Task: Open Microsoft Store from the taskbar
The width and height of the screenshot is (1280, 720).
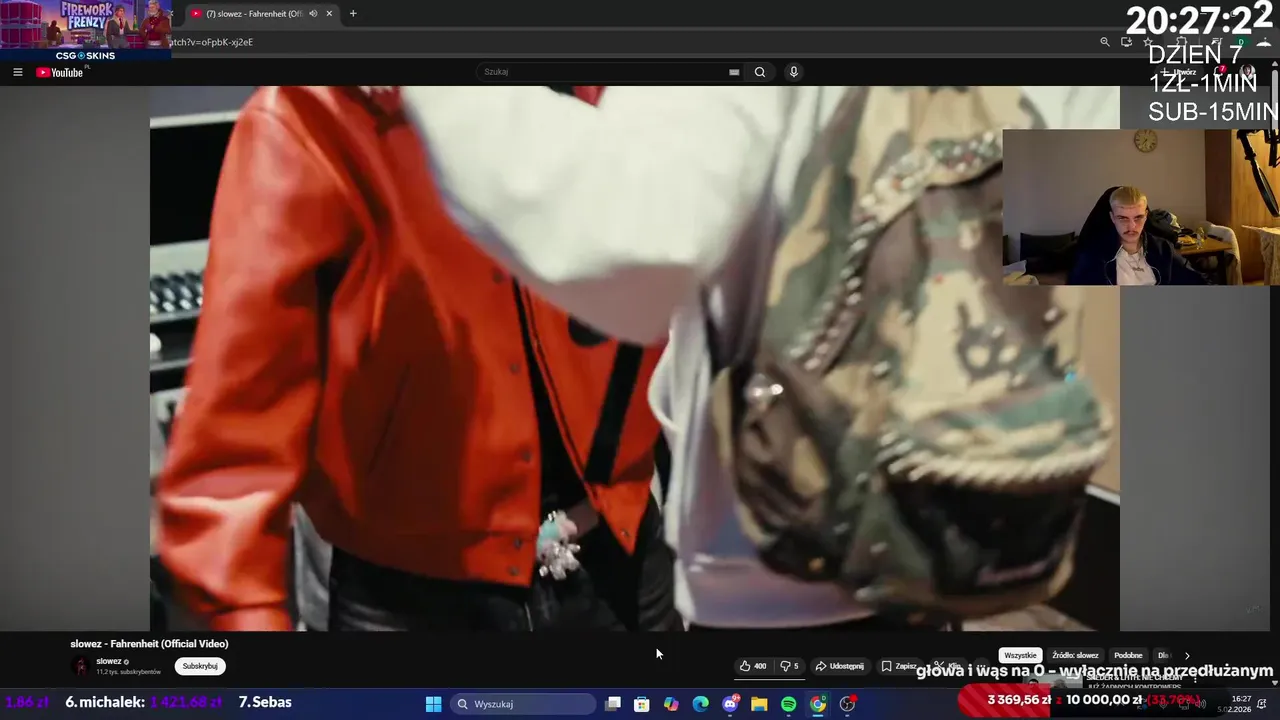Action: click(x=642, y=704)
